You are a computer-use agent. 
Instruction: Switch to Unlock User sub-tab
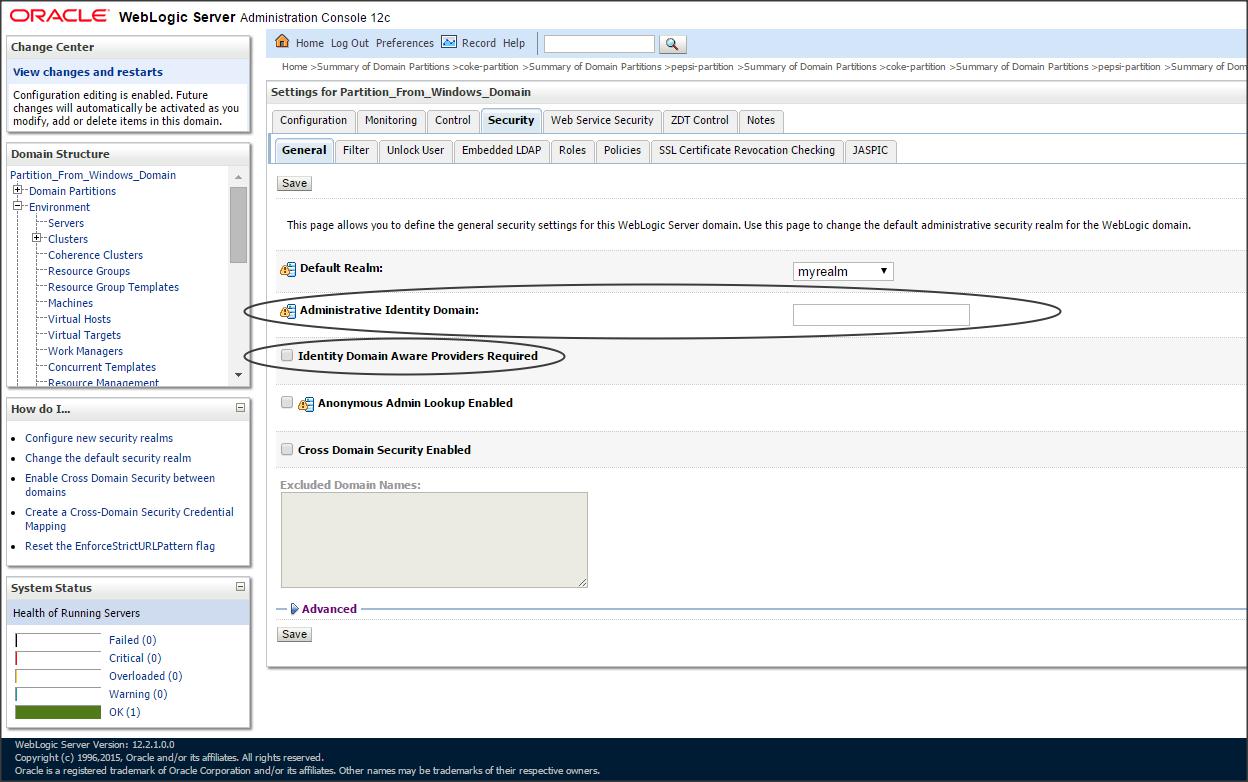click(x=415, y=150)
